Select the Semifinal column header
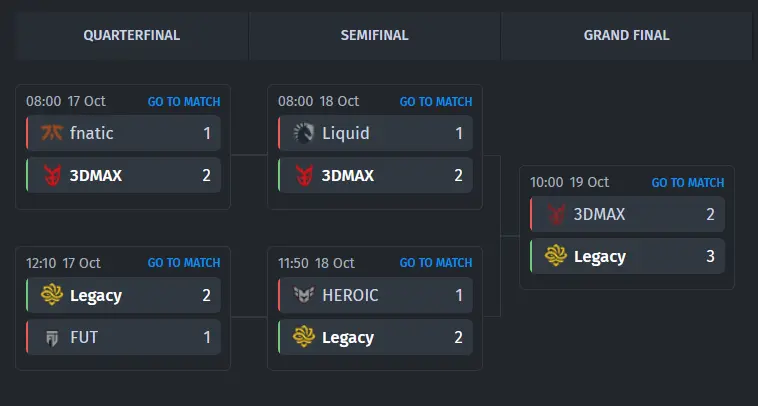758x406 pixels. click(374, 36)
